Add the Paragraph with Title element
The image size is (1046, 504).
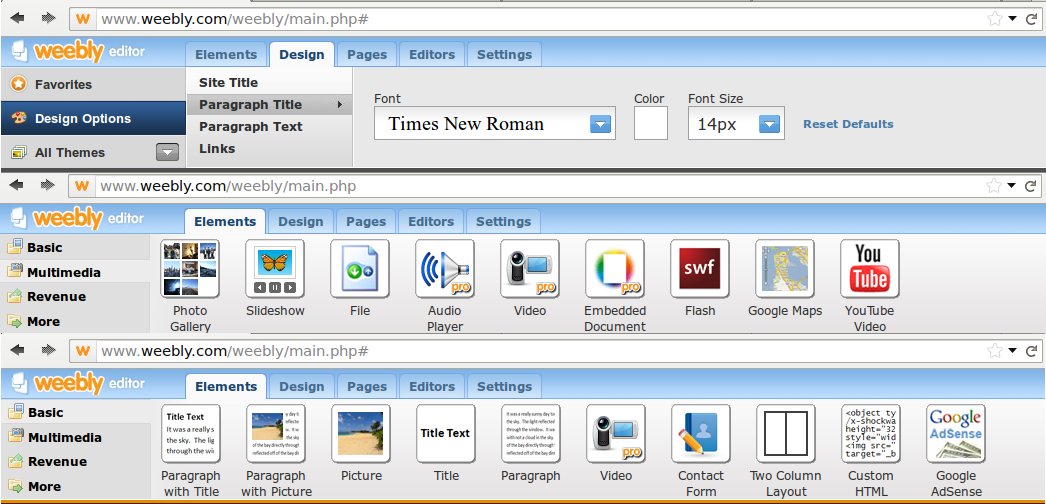point(191,433)
